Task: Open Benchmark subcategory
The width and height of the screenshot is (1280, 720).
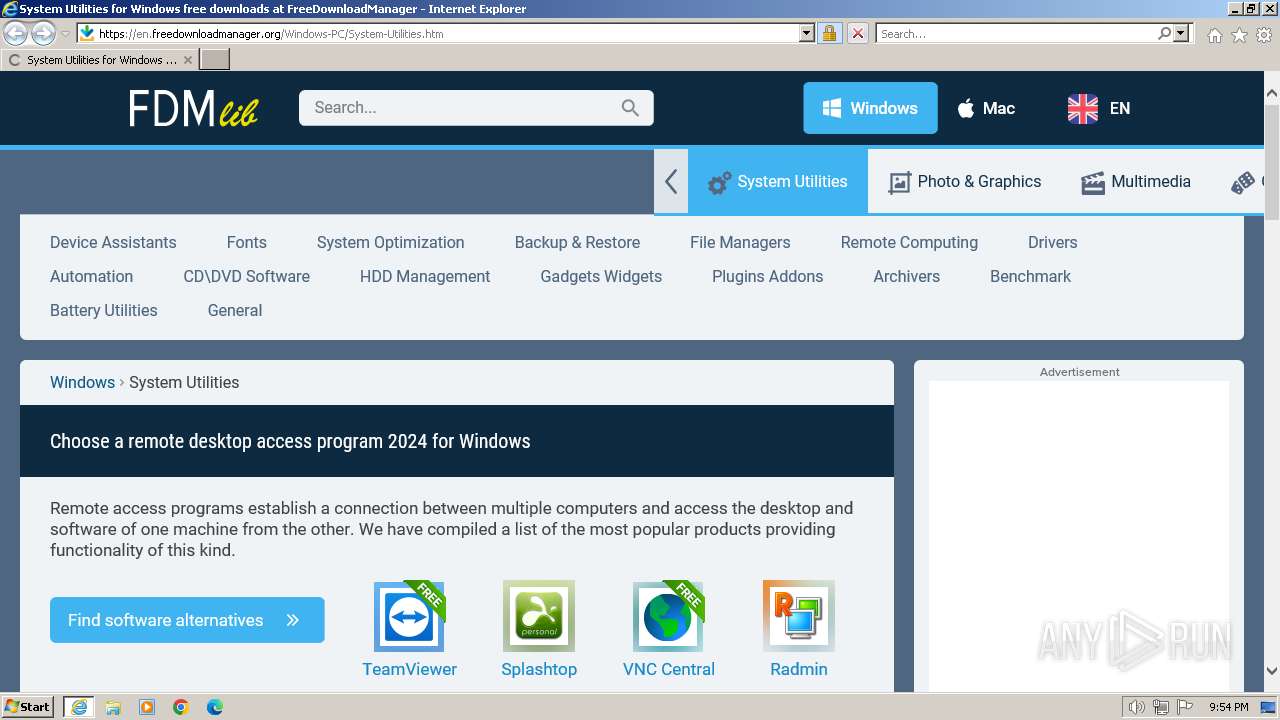Action: pos(1030,276)
